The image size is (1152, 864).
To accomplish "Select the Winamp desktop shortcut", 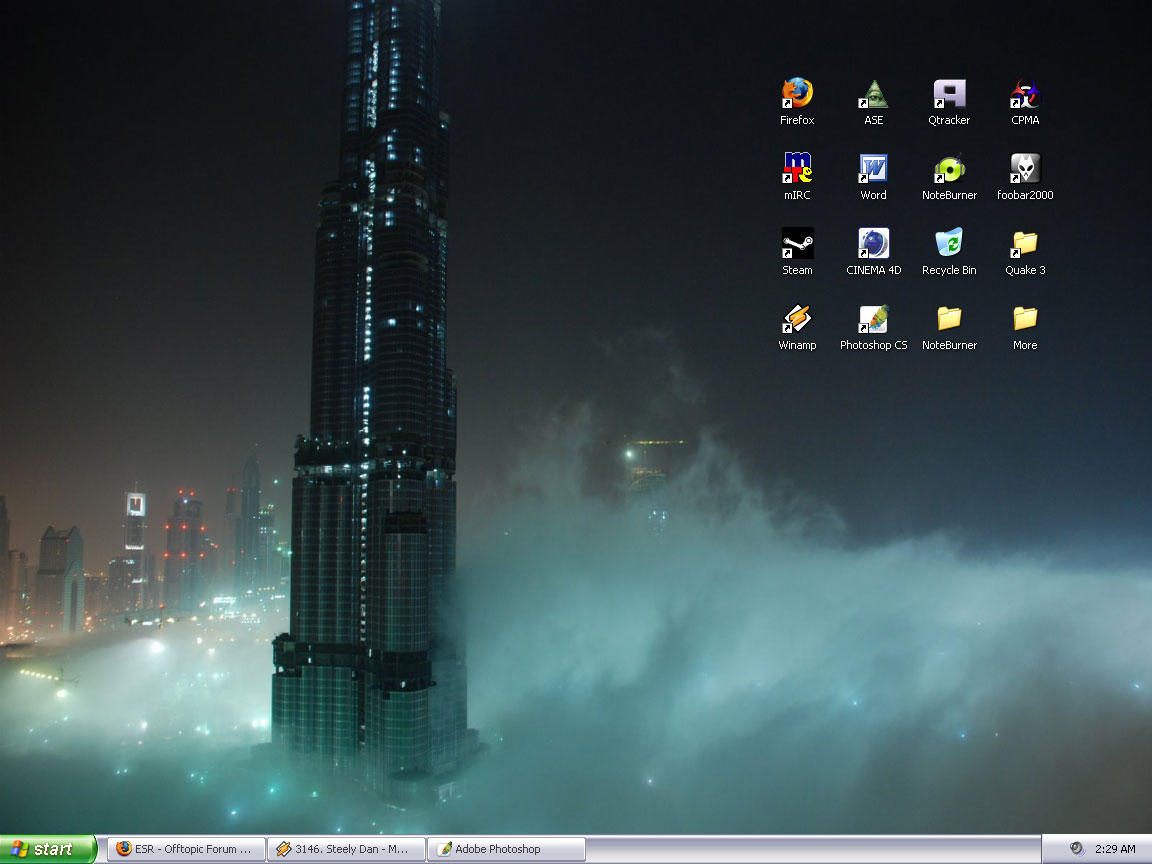I will (x=797, y=319).
